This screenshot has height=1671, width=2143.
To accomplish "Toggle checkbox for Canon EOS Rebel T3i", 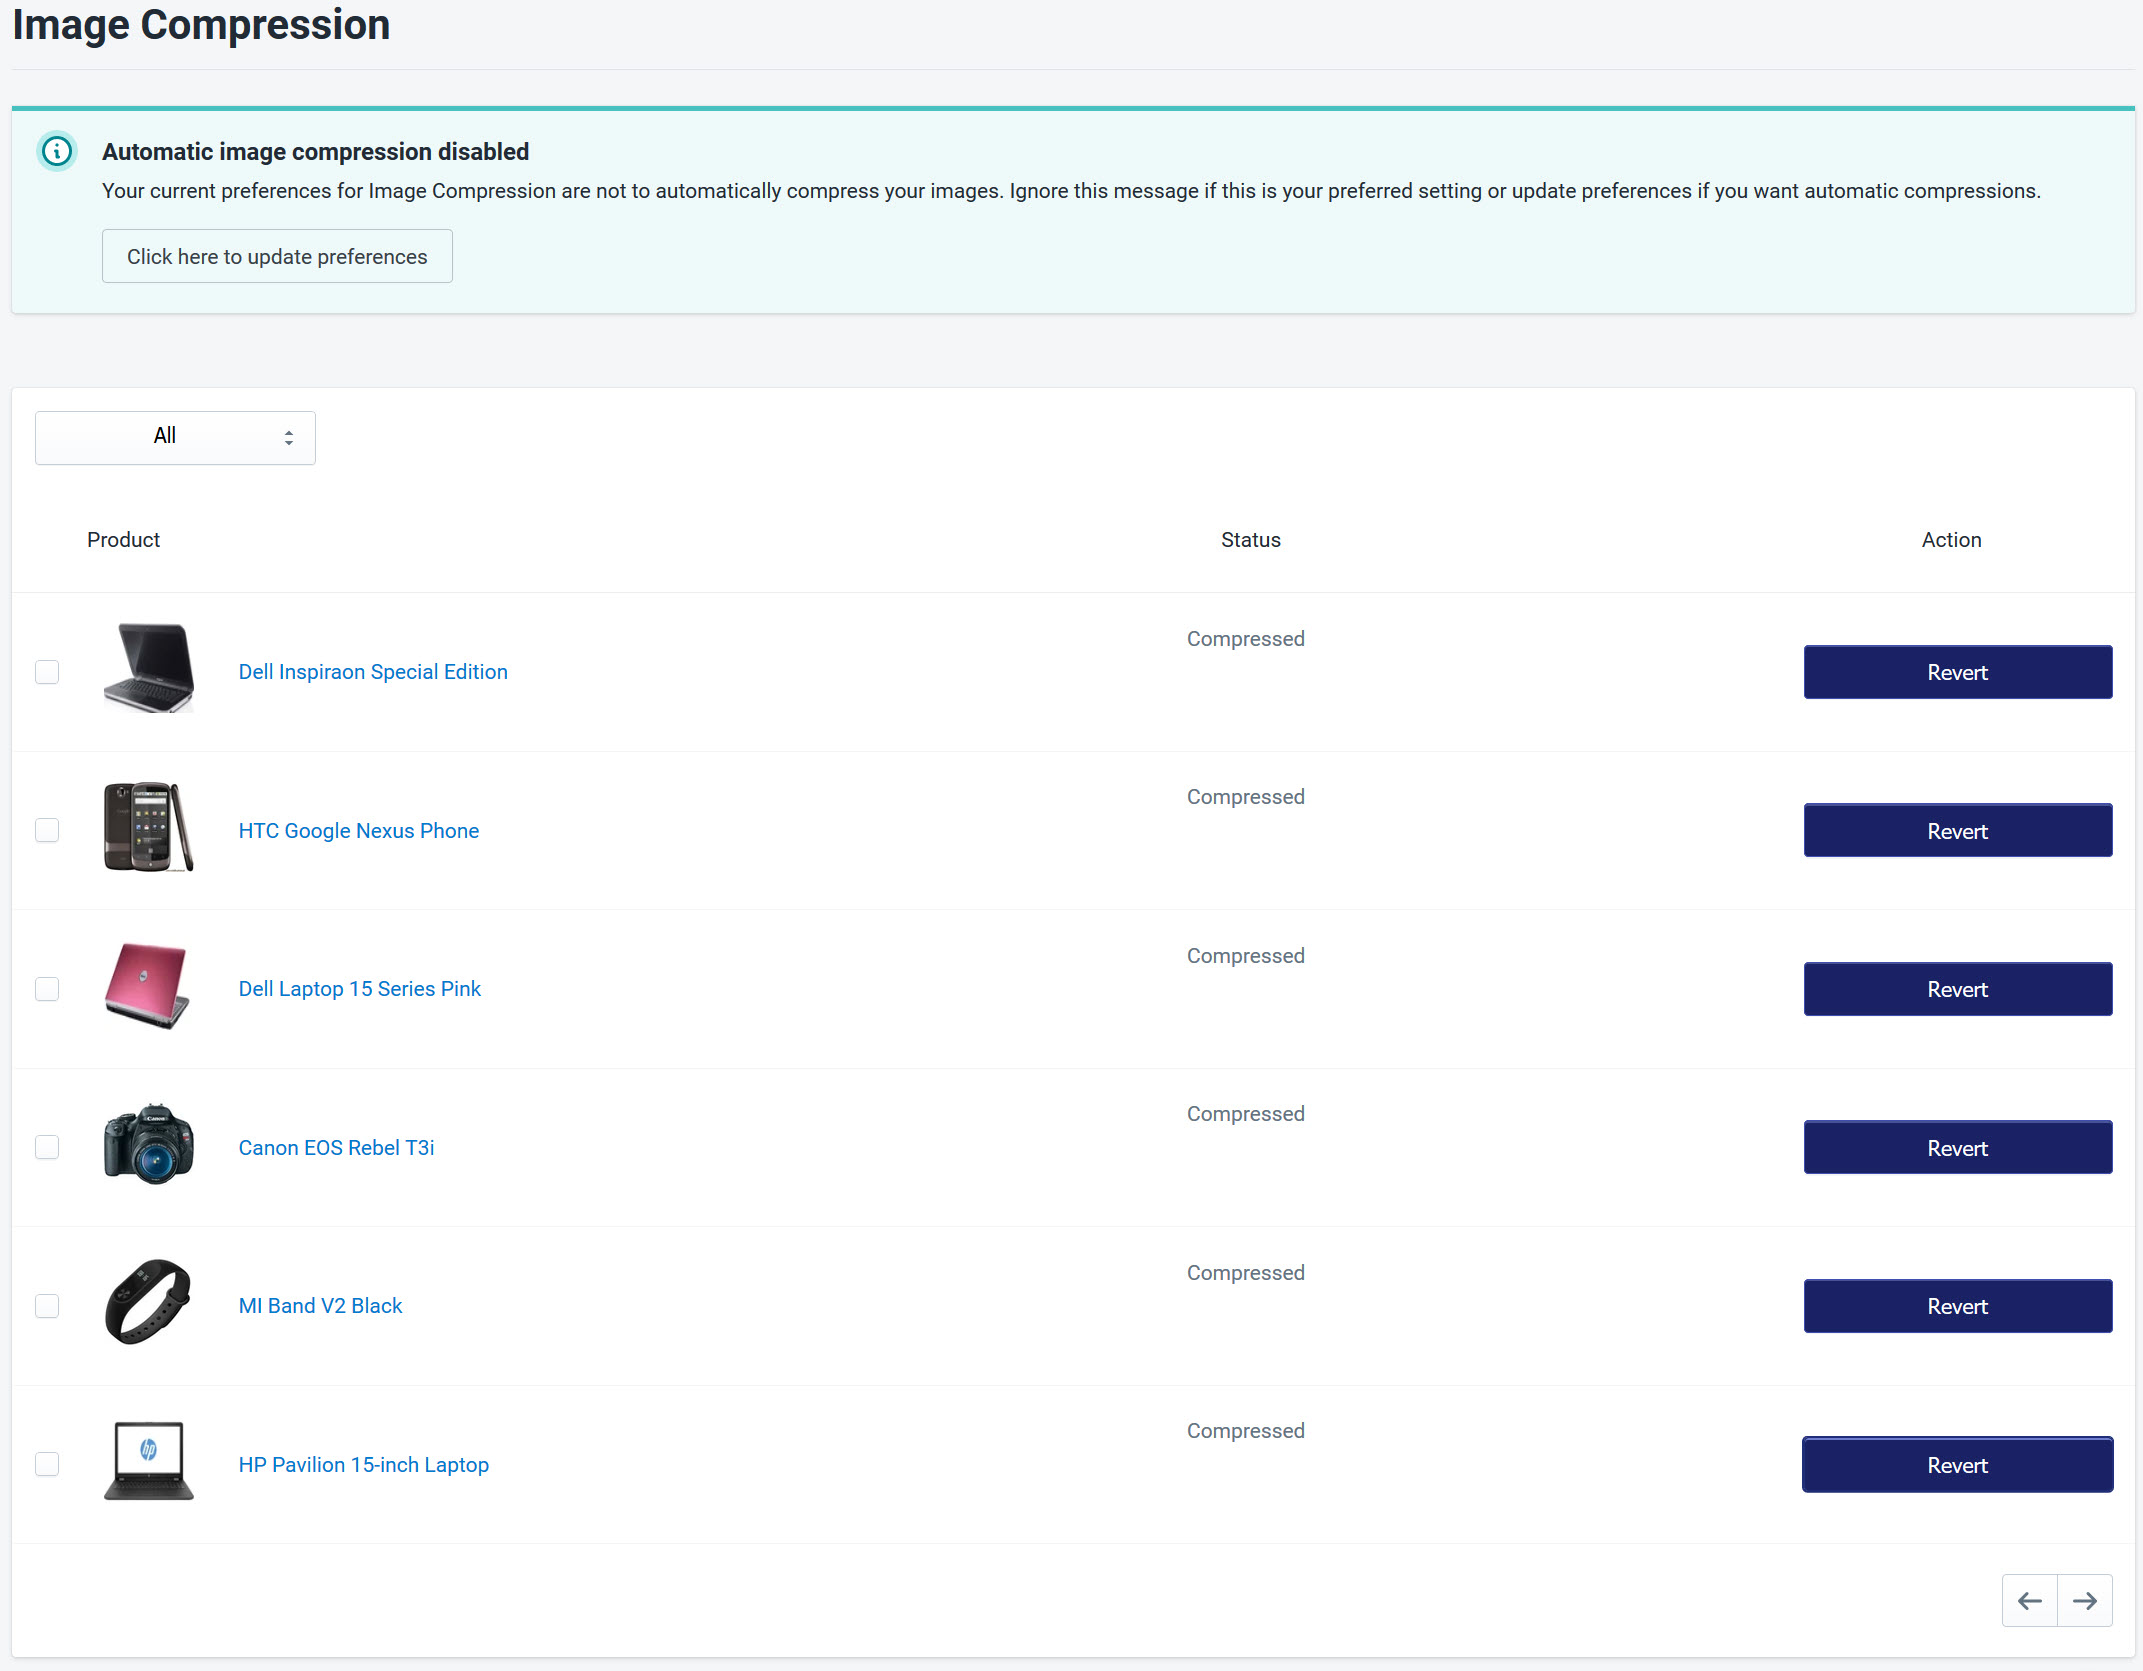I will tap(47, 1148).
